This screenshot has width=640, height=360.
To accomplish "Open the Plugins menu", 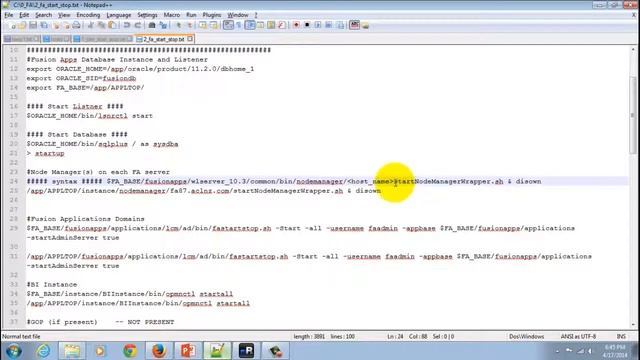I will click(x=212, y=15).
